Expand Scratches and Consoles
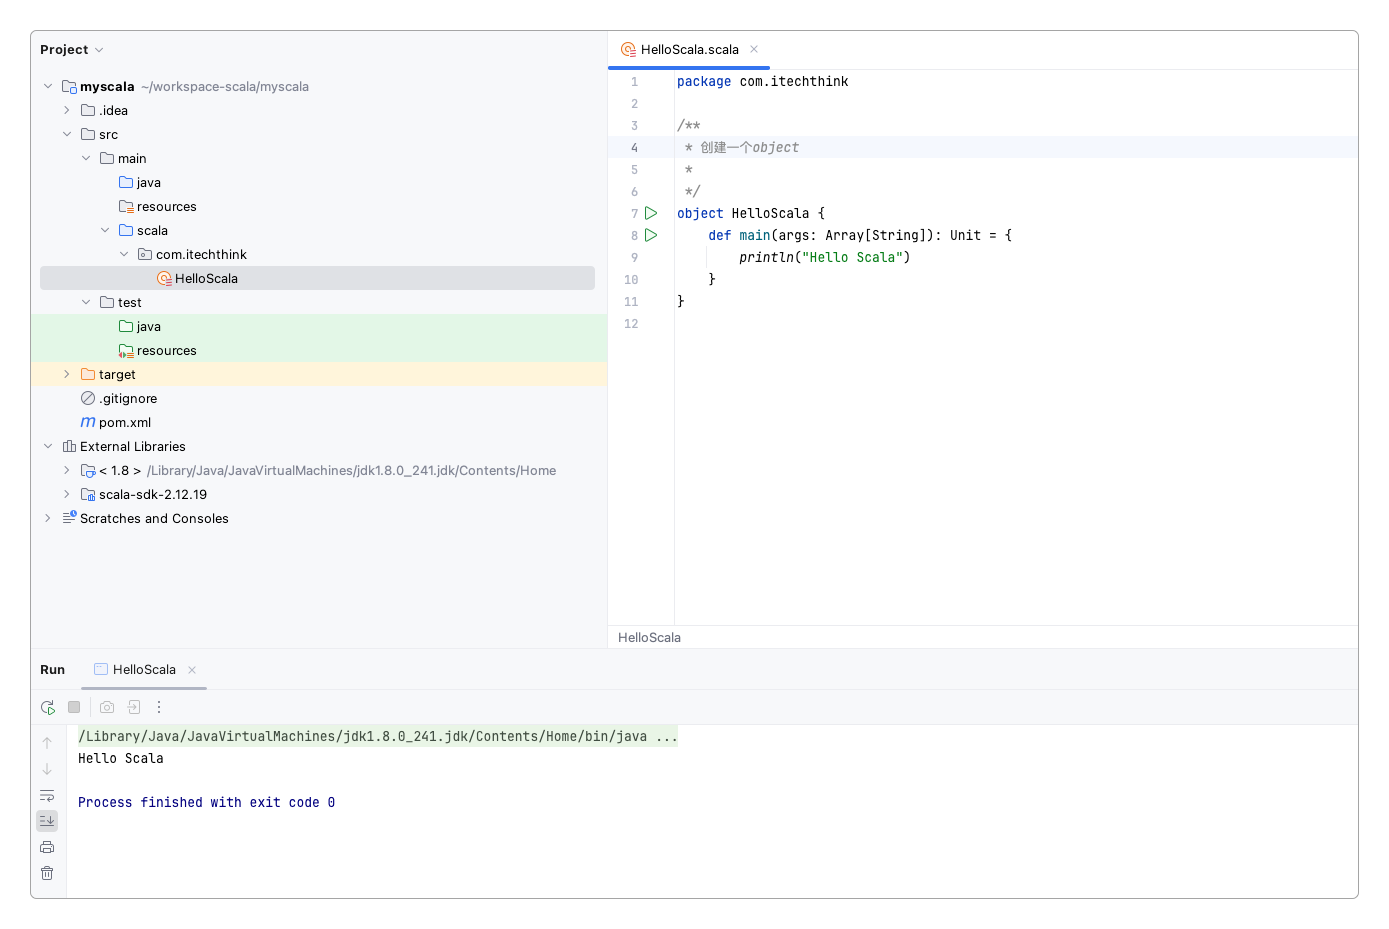1389x929 pixels. tap(48, 518)
